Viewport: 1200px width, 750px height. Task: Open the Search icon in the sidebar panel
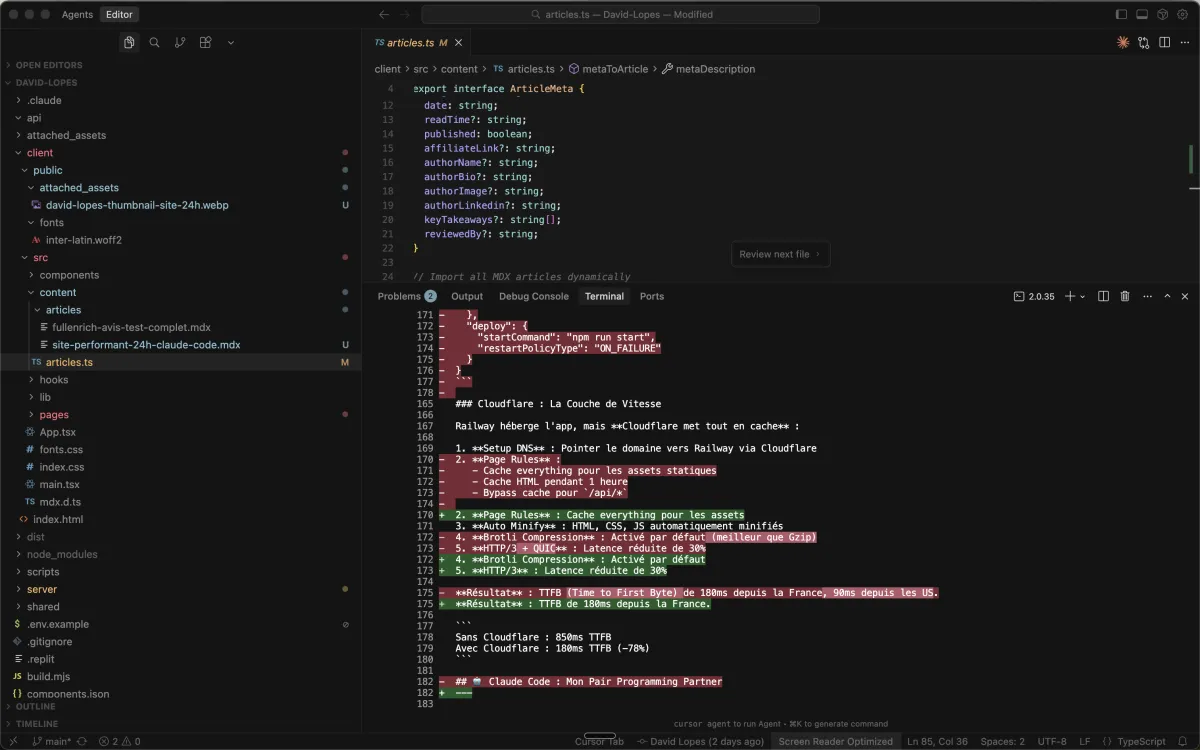[x=153, y=42]
